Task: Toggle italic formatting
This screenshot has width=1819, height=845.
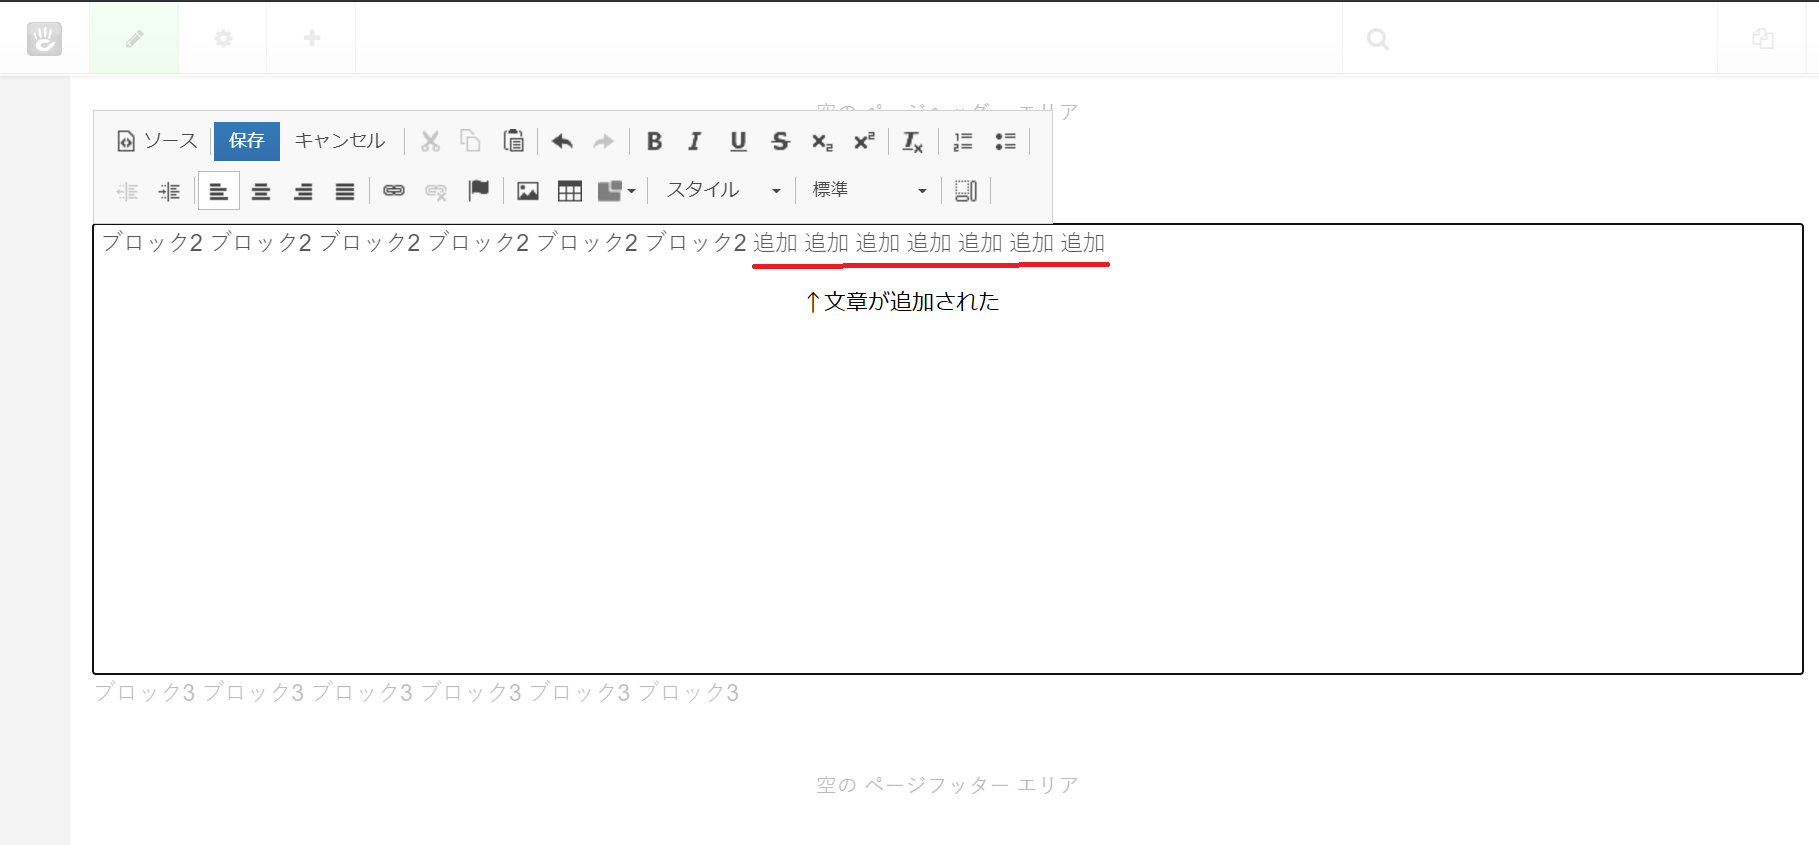Action: [x=695, y=141]
